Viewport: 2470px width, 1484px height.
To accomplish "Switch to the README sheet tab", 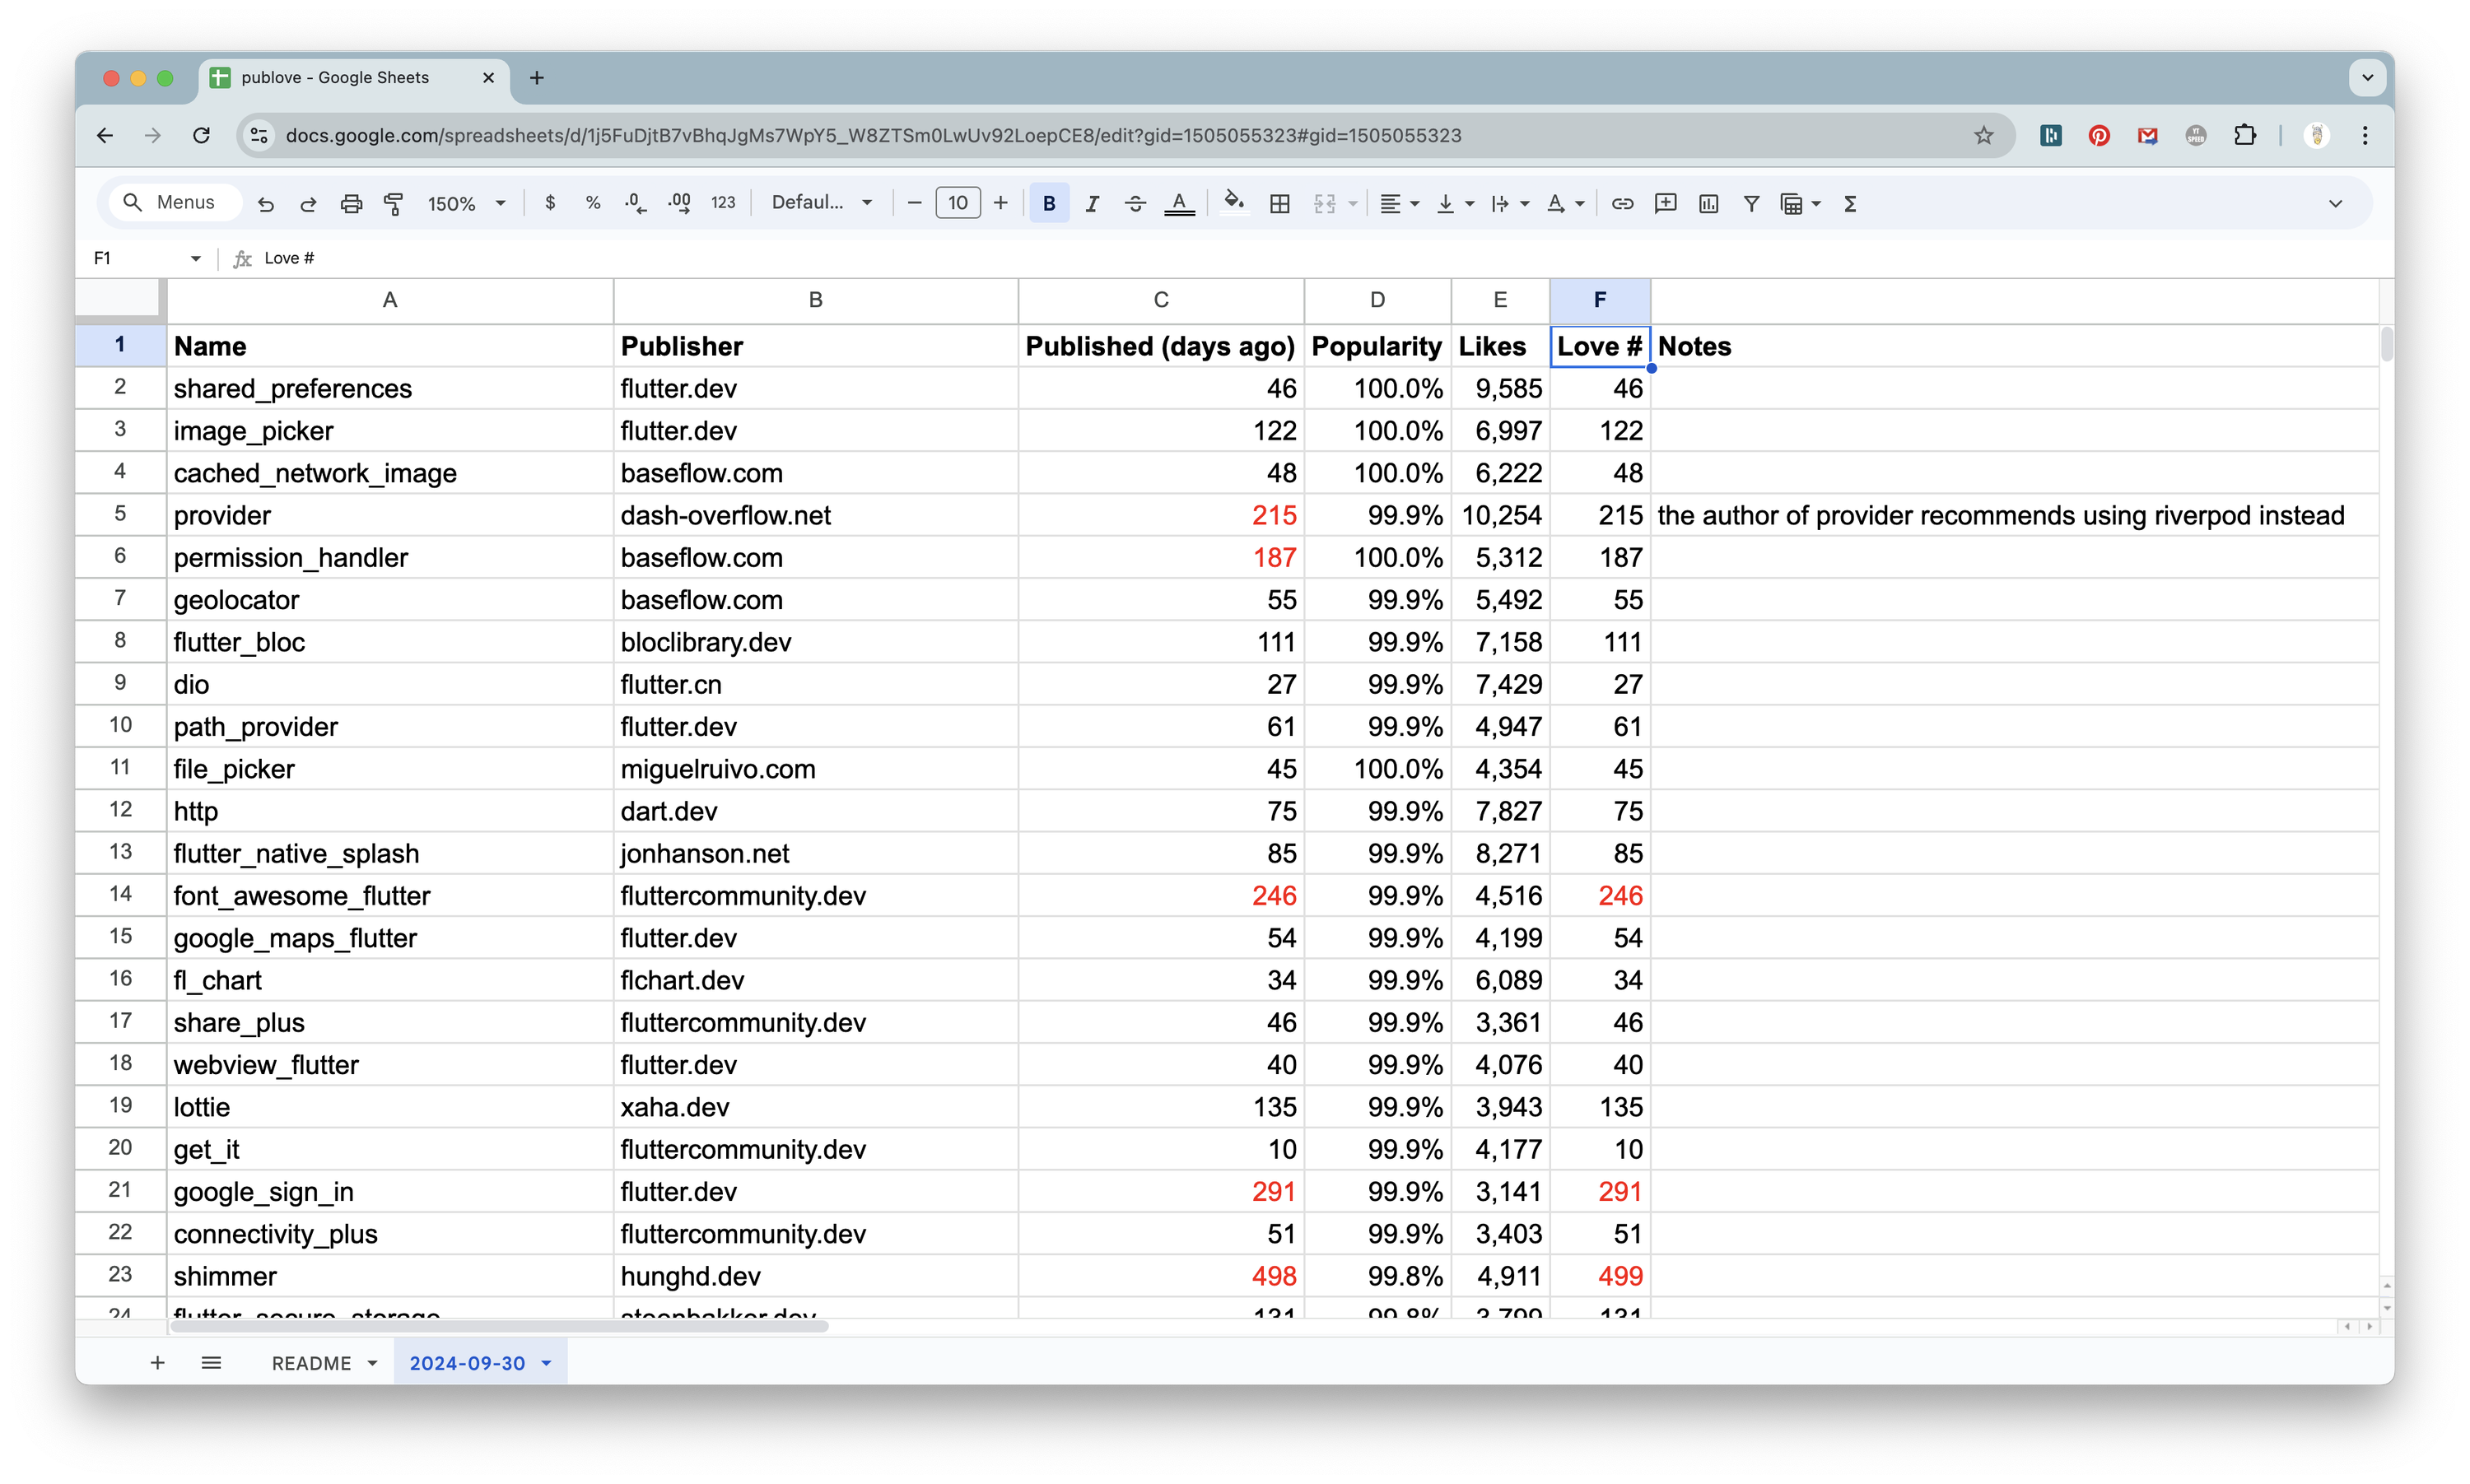I will click(x=323, y=1363).
